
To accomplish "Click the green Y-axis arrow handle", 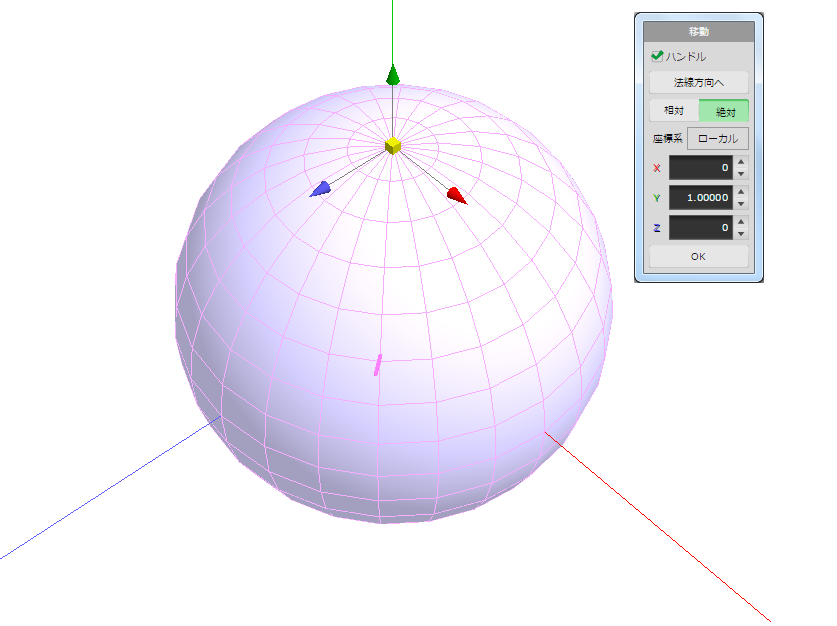I will tap(393, 76).
